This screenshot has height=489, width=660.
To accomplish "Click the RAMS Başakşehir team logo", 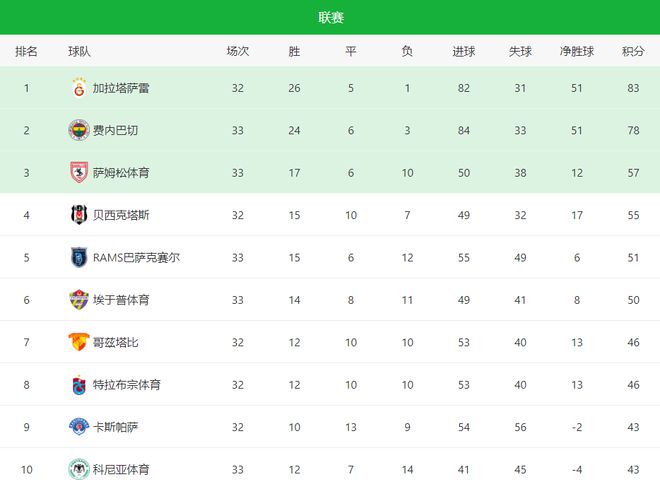I will [78, 257].
